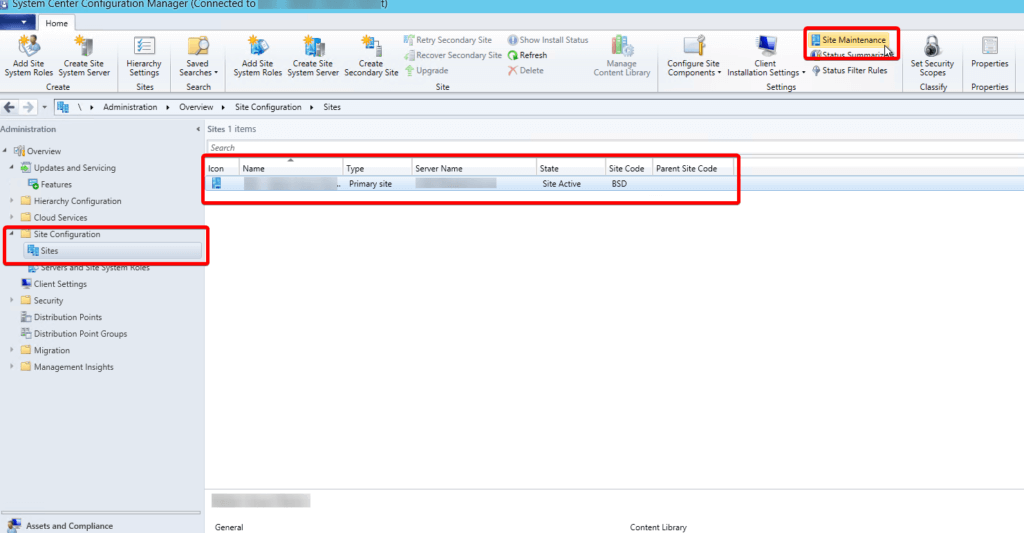The height and width of the screenshot is (533, 1024).
Task: Go forward with the forward arrow
Action: click(x=27, y=107)
